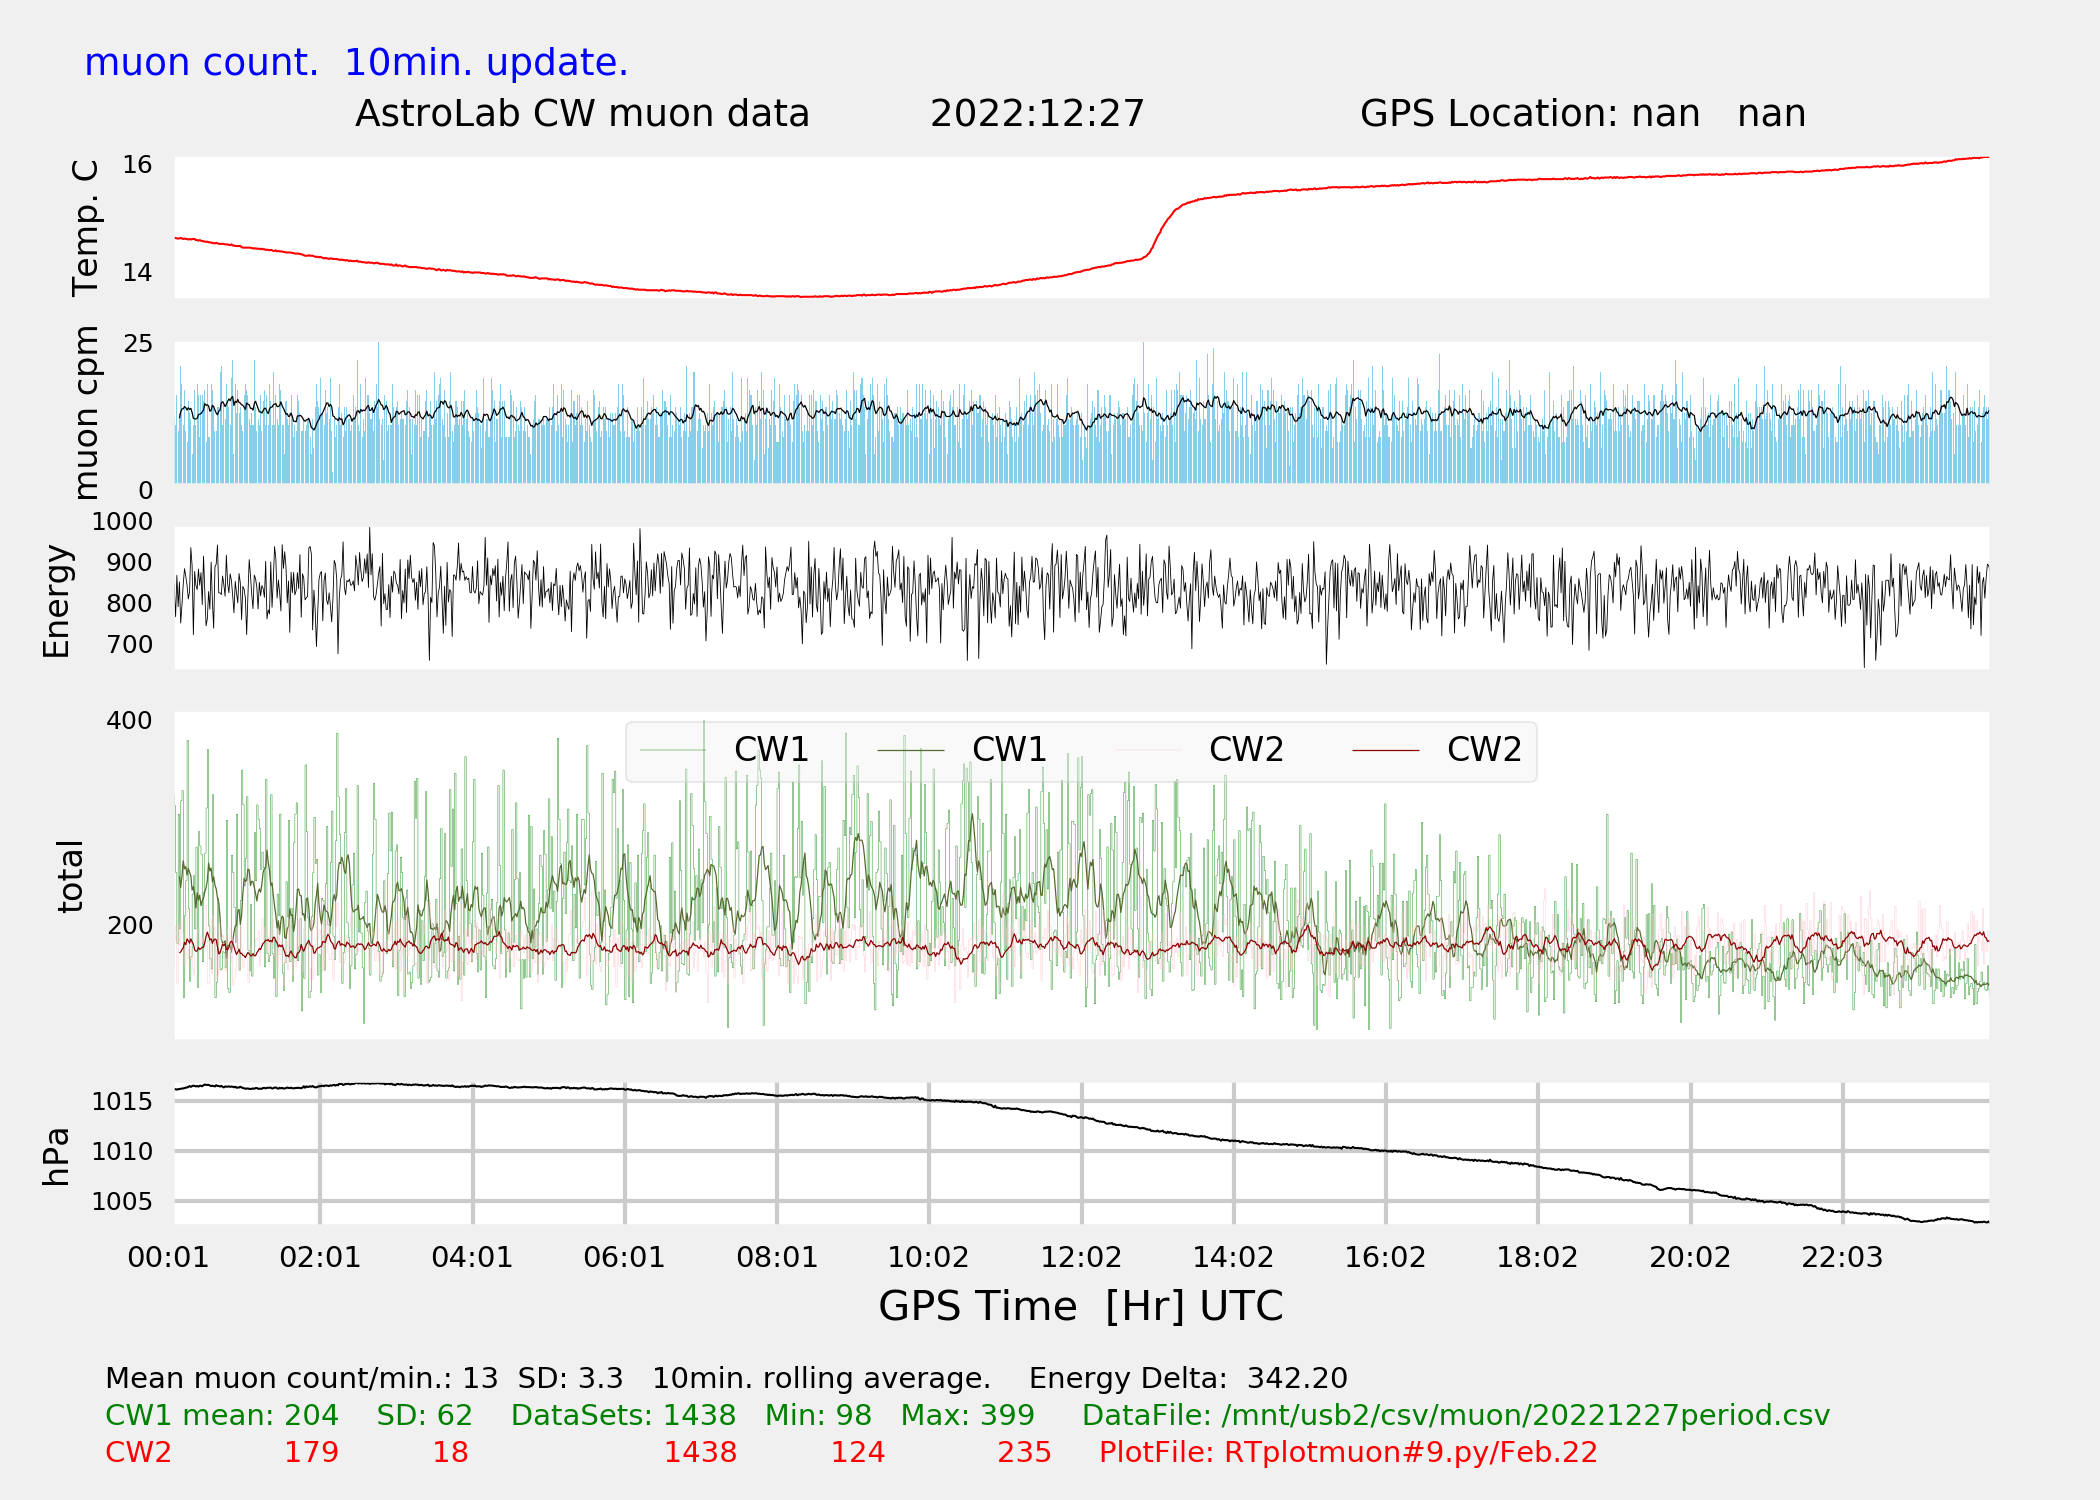Click the light green CW1 legend line

point(673,750)
